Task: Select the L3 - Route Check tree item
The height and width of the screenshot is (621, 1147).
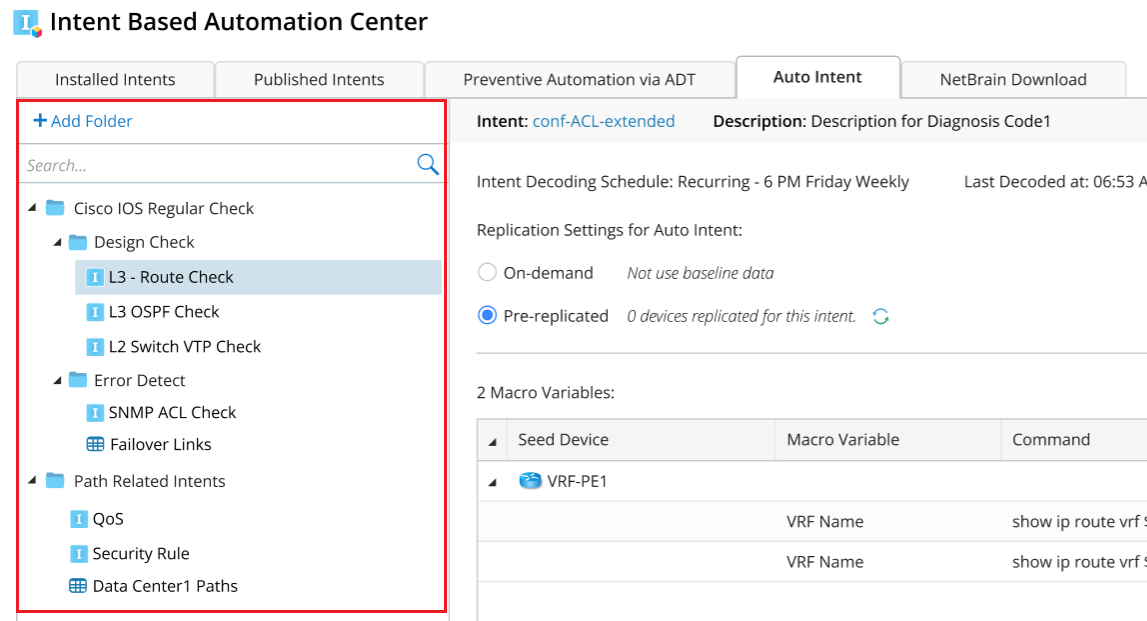Action: click(x=258, y=277)
